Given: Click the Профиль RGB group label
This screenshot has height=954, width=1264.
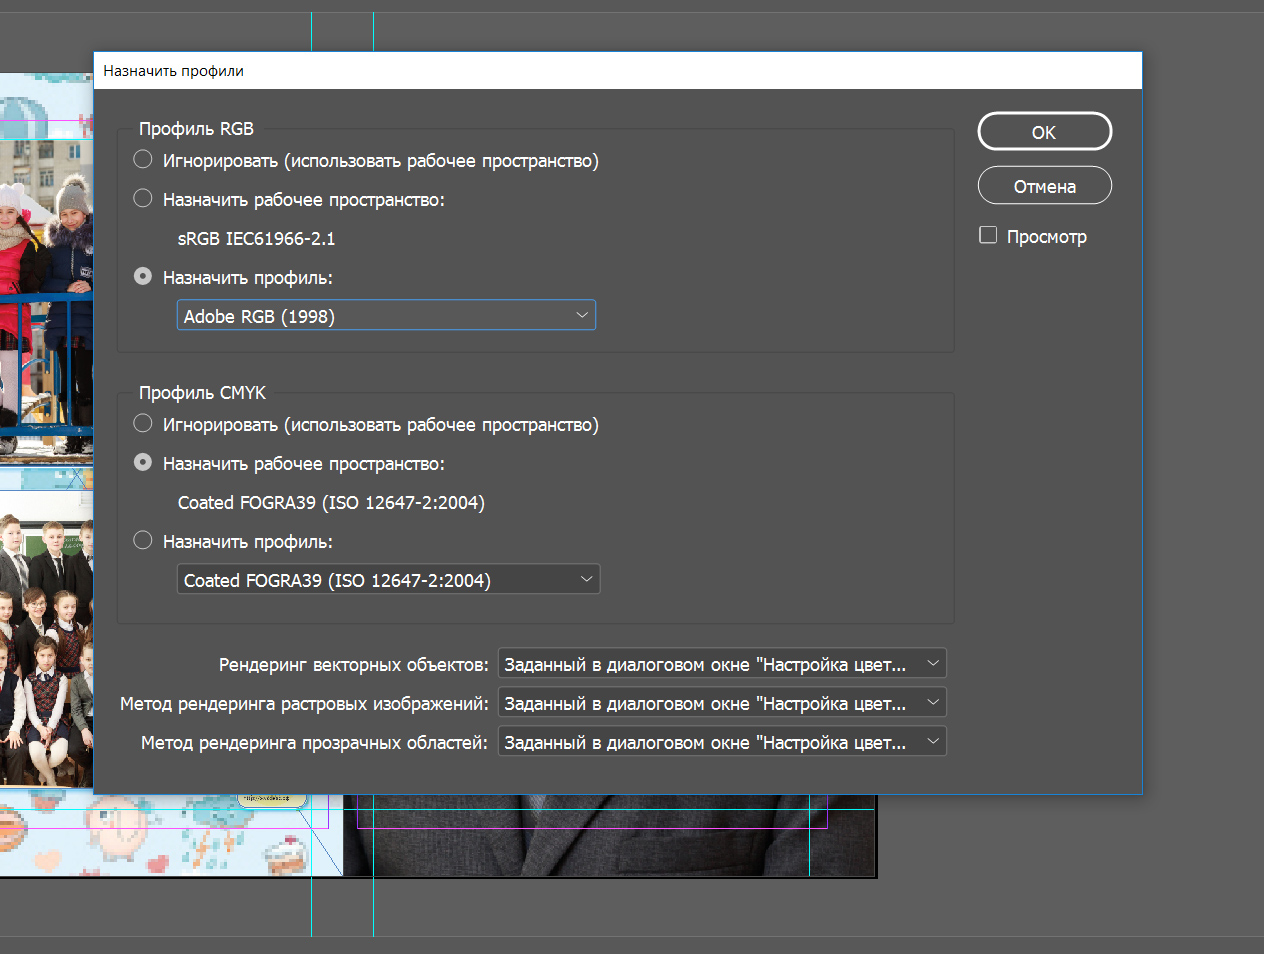Looking at the screenshot, I should click(x=196, y=129).
